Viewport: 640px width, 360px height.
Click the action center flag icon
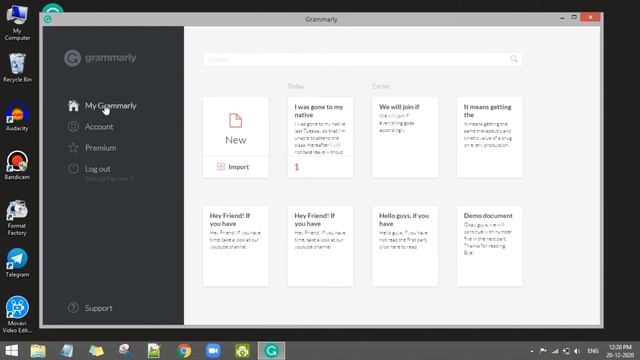[543, 351]
